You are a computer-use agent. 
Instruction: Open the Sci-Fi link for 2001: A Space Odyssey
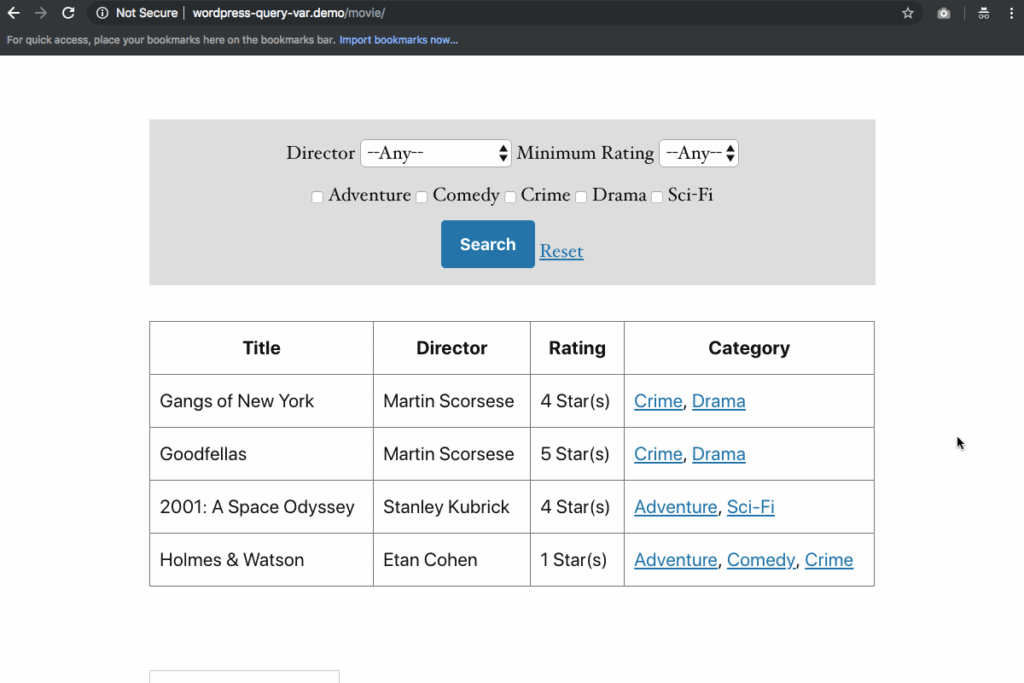[x=750, y=507]
